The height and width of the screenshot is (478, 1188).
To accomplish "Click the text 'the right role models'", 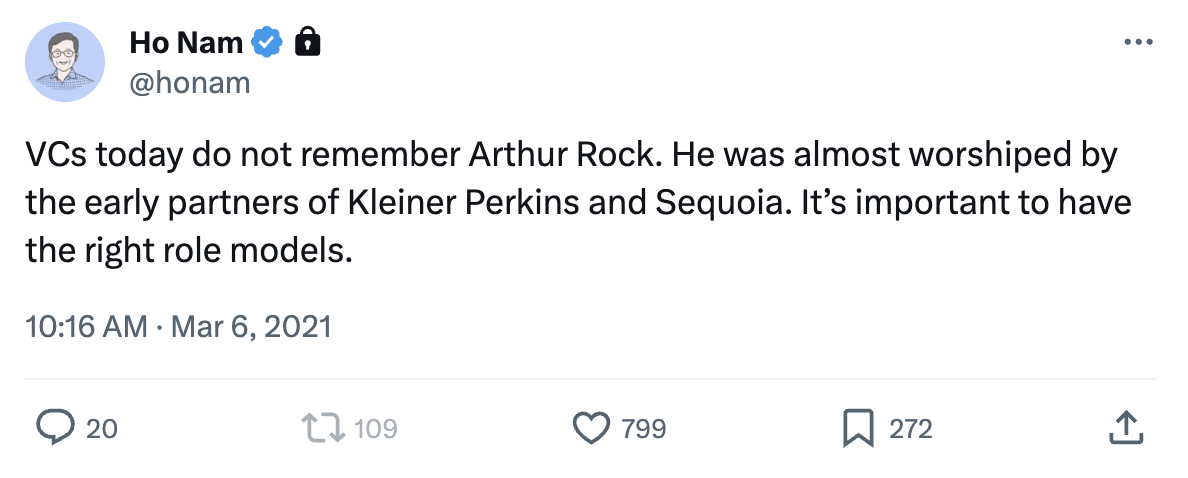I will tap(188, 249).
